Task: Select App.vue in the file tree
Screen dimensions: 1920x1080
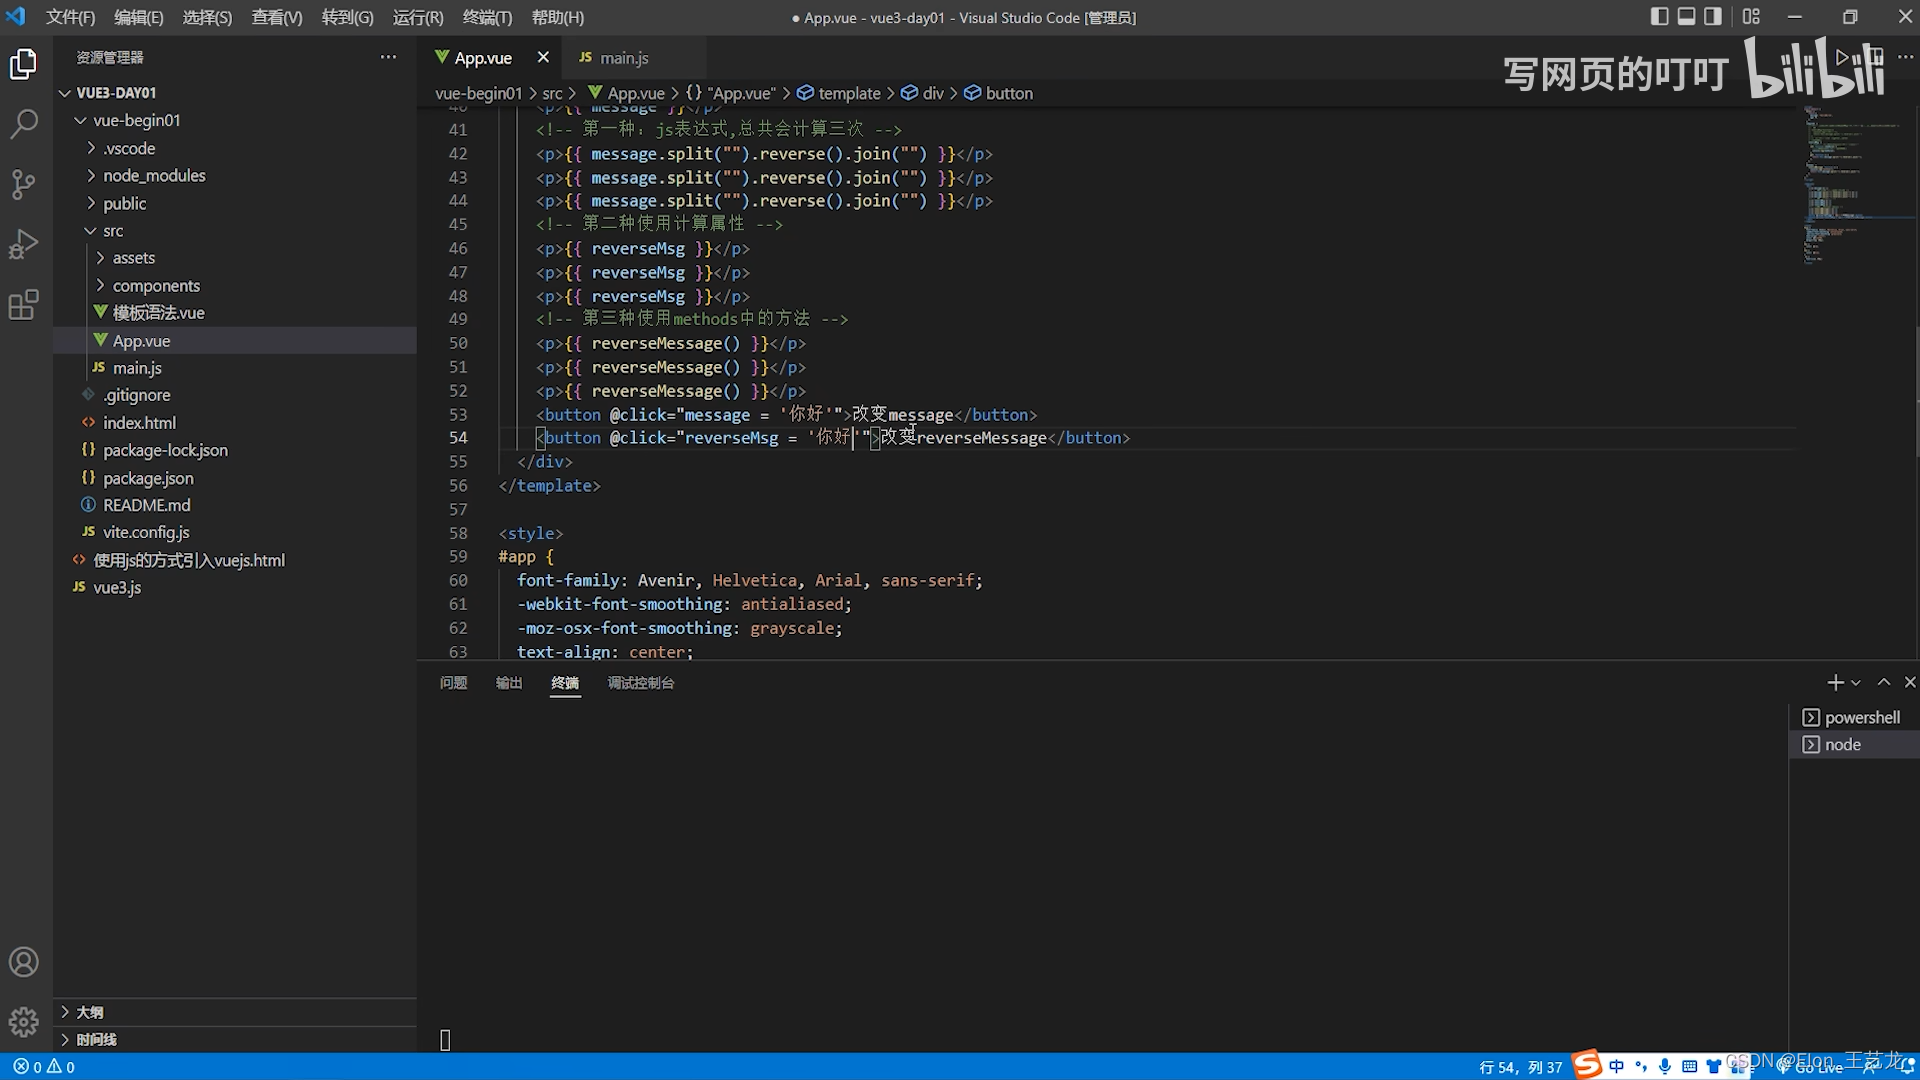Action: click(x=235, y=340)
